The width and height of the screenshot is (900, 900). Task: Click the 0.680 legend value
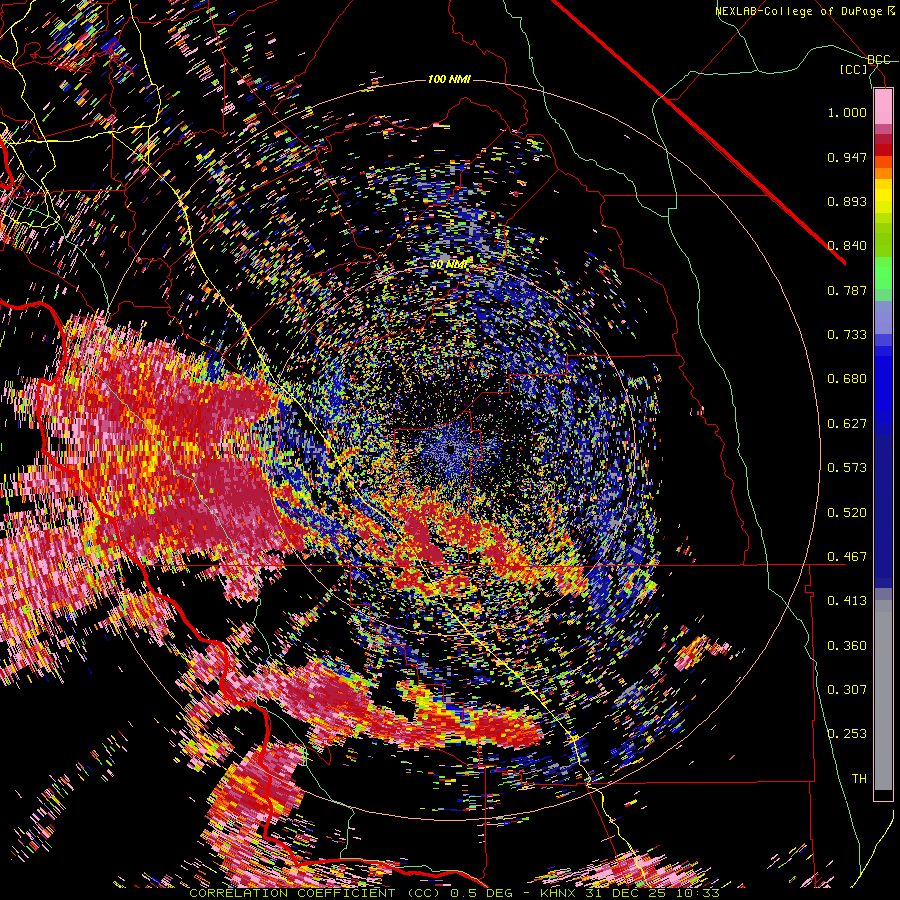tap(847, 379)
